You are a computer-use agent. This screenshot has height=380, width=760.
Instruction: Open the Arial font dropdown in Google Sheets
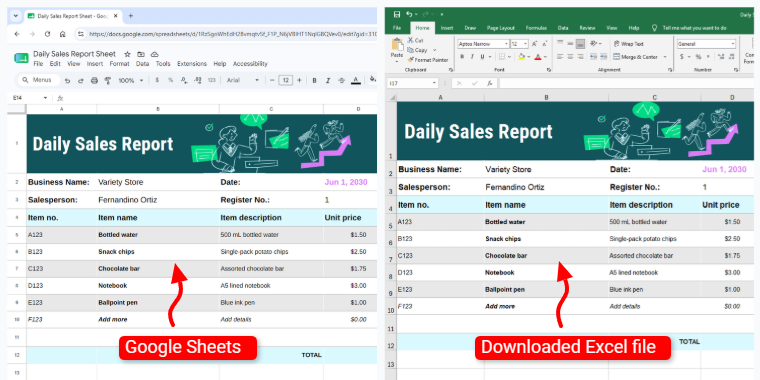click(x=243, y=80)
